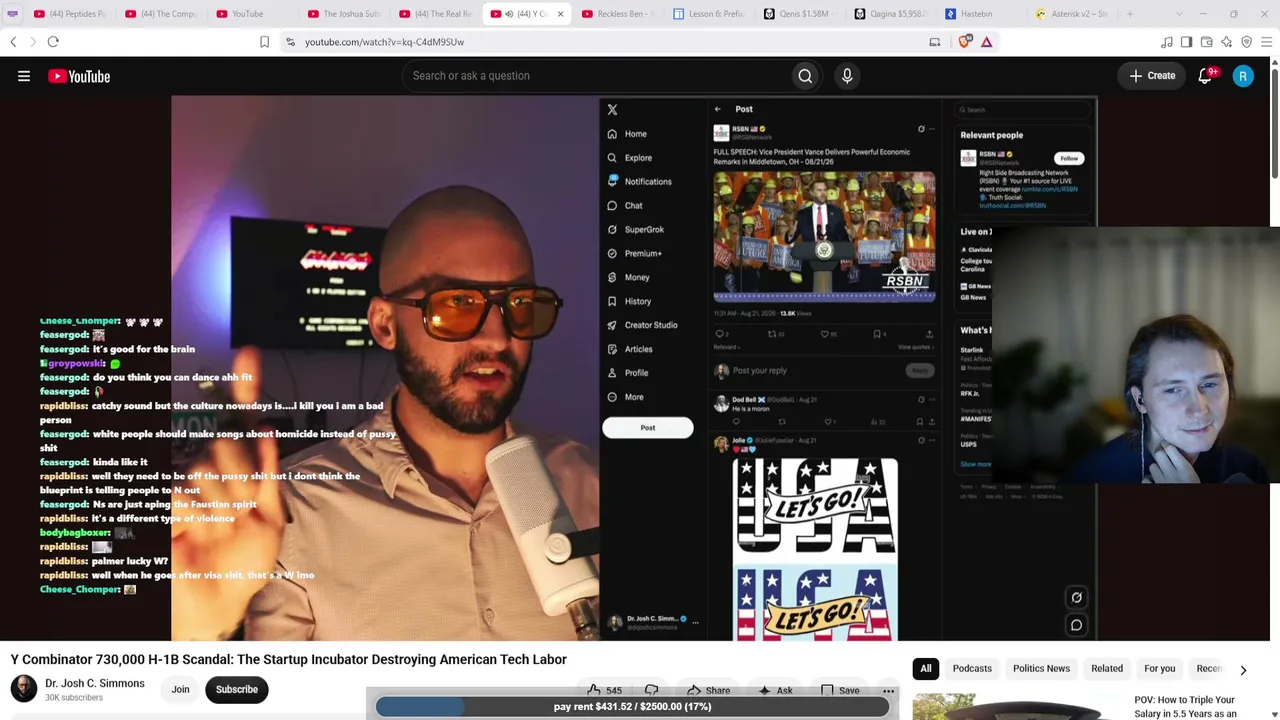Subscribe to Dr. Josh C. Simmons

(x=237, y=689)
